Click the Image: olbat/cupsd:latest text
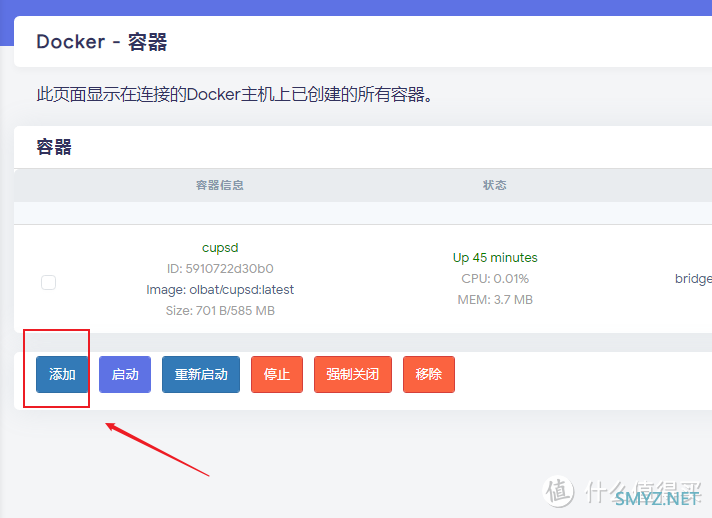712x518 pixels. tap(220, 290)
